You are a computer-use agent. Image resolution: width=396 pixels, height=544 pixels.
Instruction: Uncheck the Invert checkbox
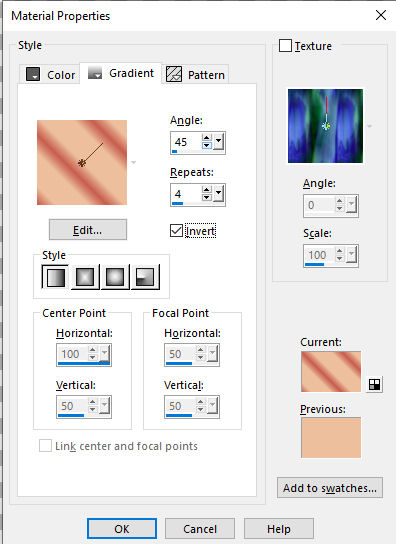coord(176,231)
